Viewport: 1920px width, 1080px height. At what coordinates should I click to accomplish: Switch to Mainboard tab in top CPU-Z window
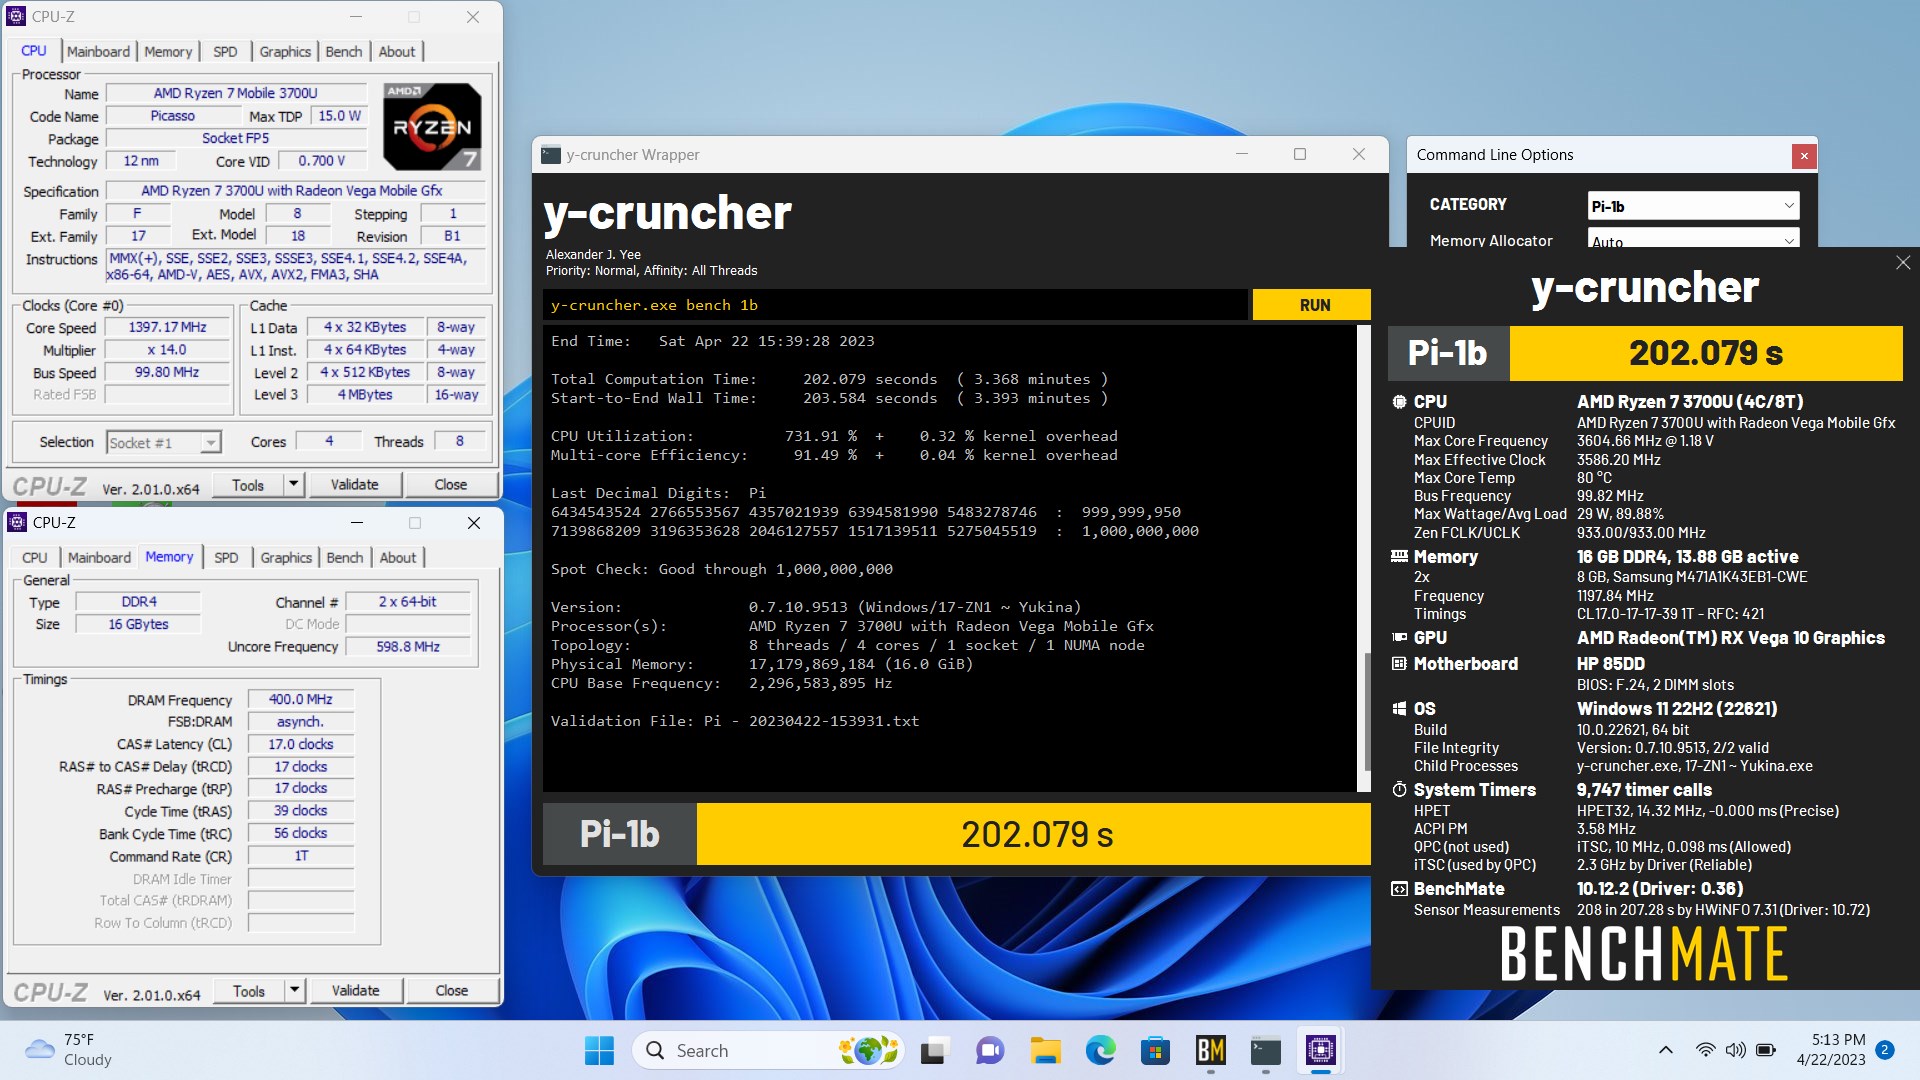tap(98, 51)
